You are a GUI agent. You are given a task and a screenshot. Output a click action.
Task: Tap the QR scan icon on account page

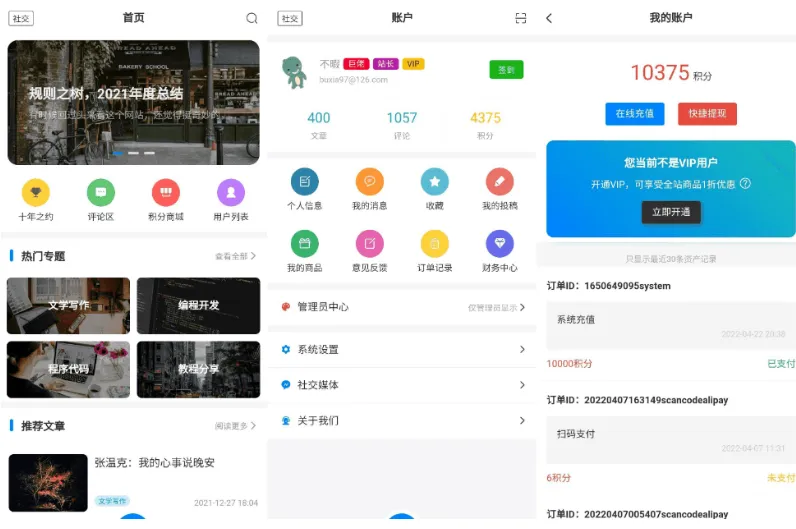coord(520,18)
